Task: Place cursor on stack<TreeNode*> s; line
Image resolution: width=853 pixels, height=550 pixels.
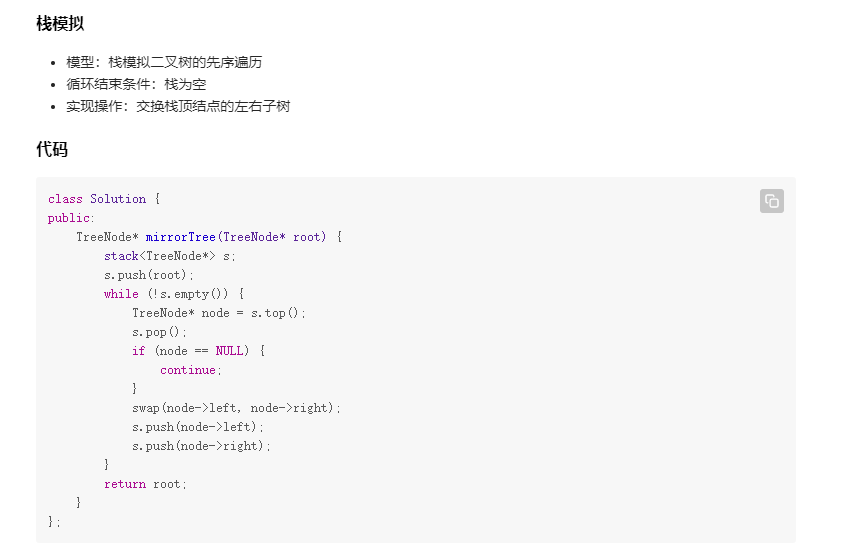Action: click(x=170, y=256)
